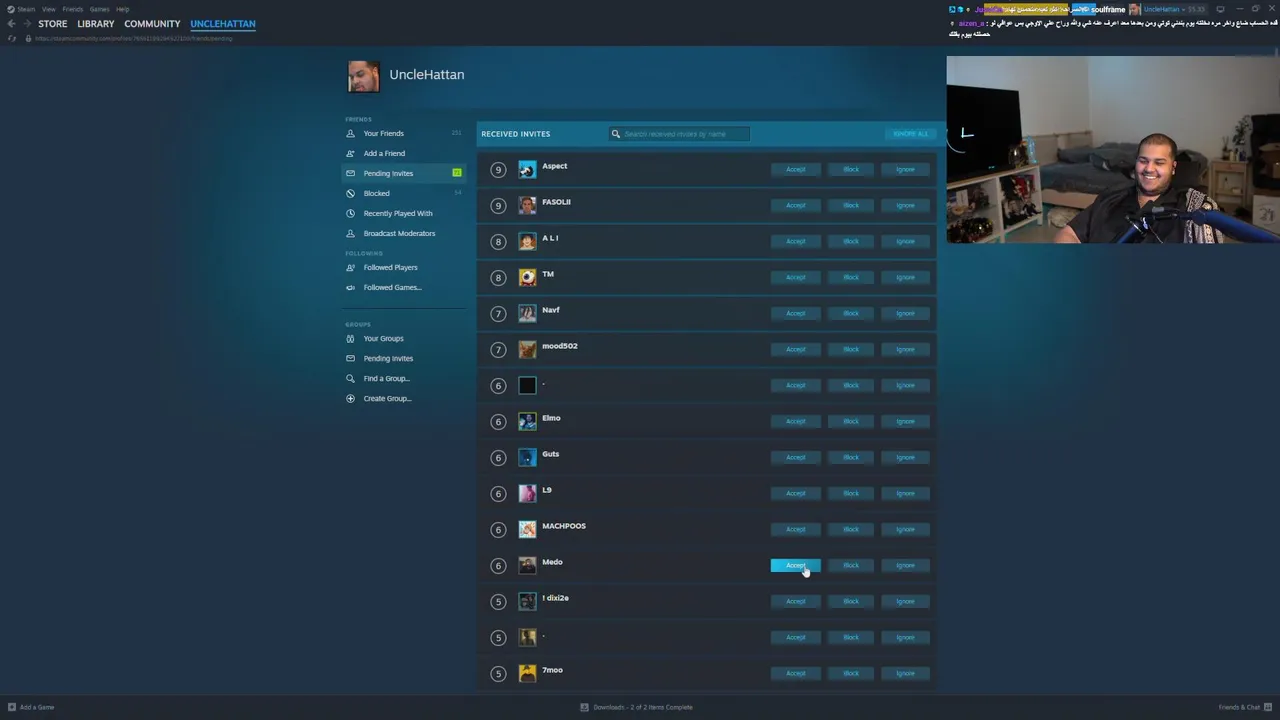Viewport: 1280px width, 720px height.
Task: Accept MACHPOOS's friend invite
Action: (795, 529)
